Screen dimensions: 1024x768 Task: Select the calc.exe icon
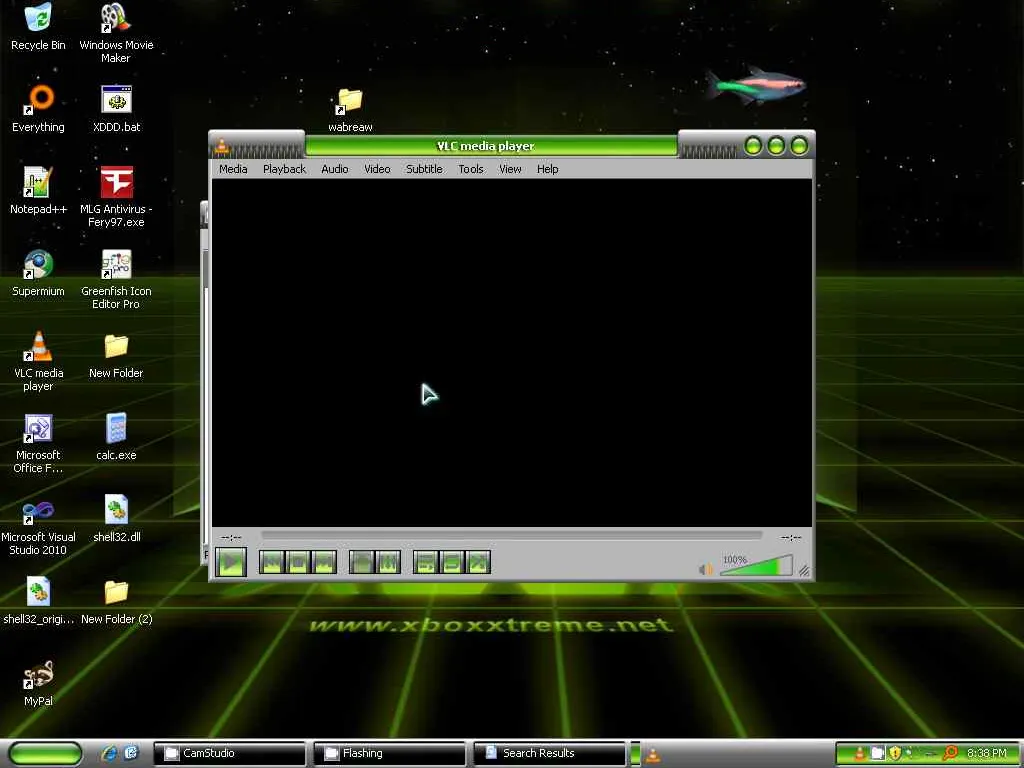pyautogui.click(x=116, y=437)
